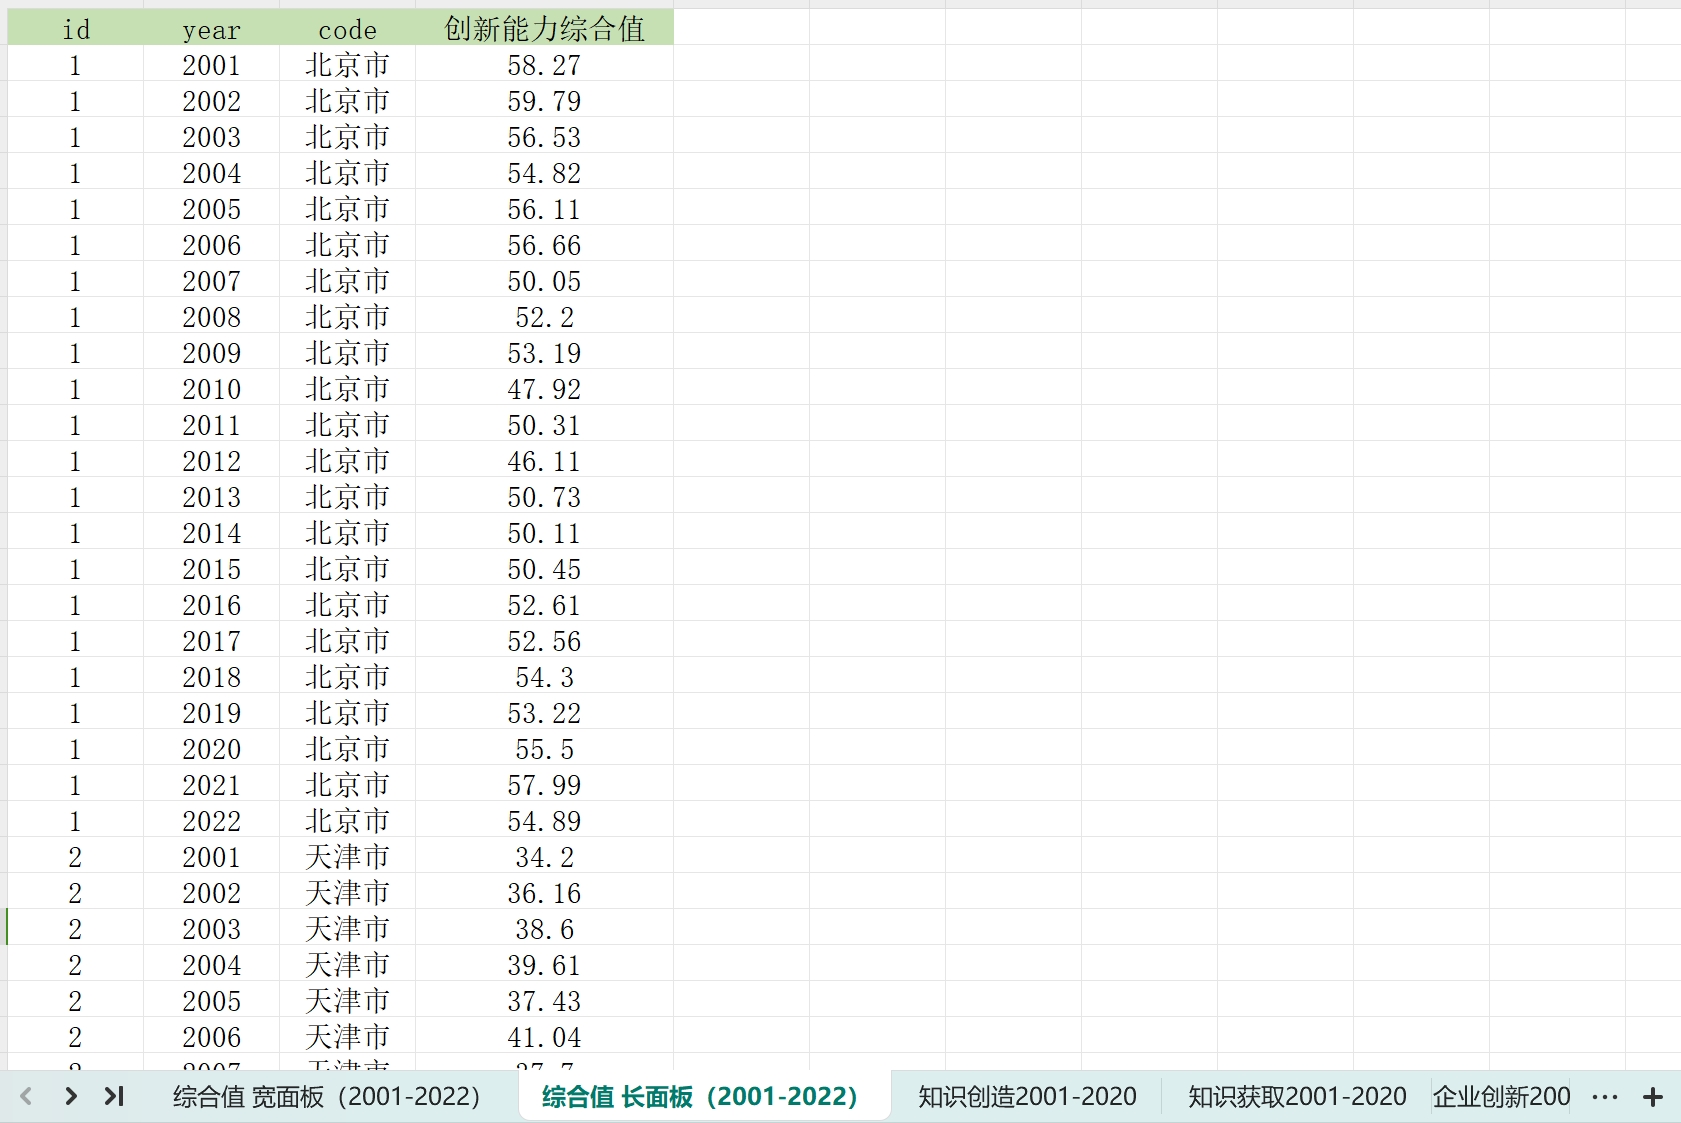This screenshot has width=1681, height=1123.
Task: Select cell containing 52.61
Action: [545, 605]
